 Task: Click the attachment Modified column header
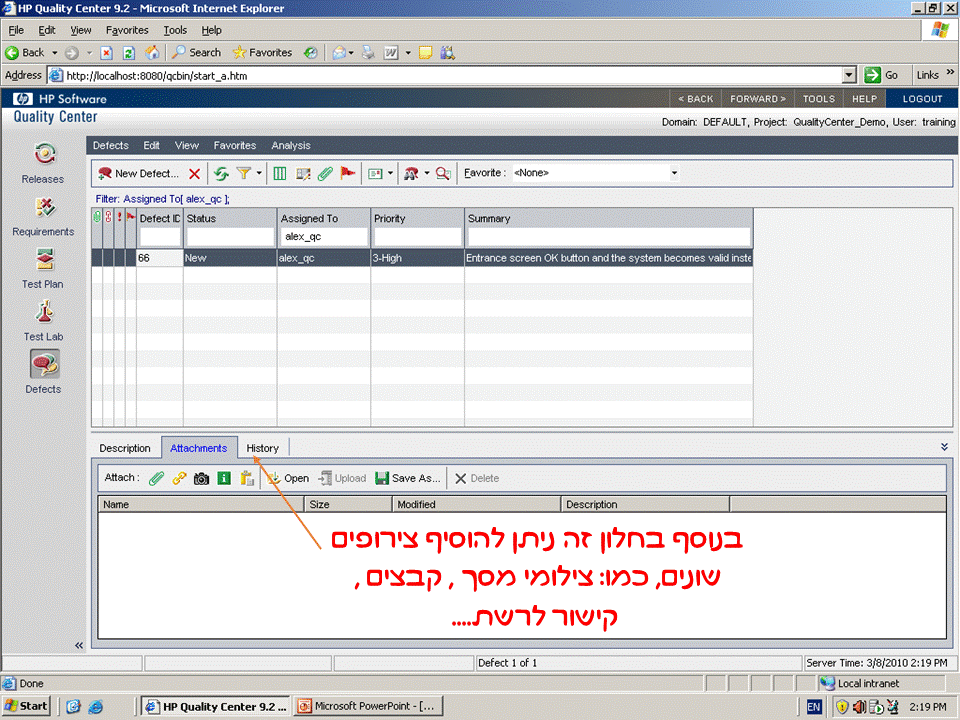point(476,504)
